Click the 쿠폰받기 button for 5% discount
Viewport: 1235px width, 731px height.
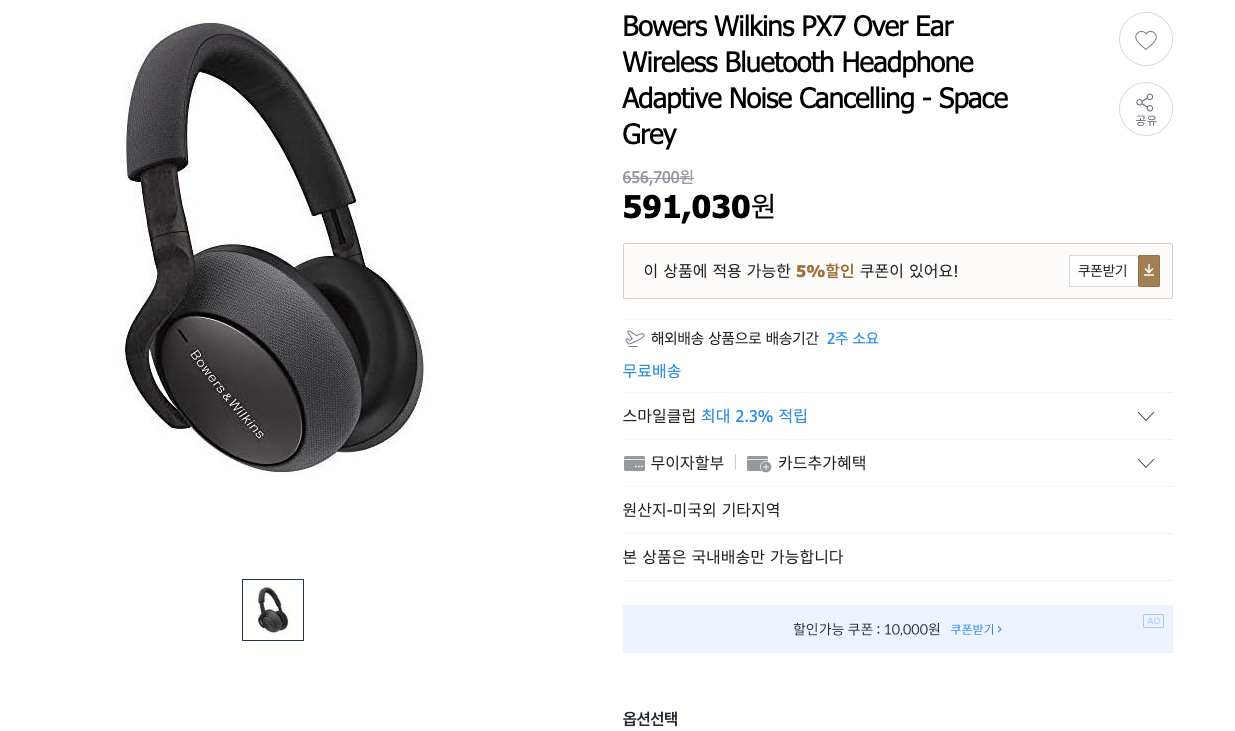click(1103, 271)
